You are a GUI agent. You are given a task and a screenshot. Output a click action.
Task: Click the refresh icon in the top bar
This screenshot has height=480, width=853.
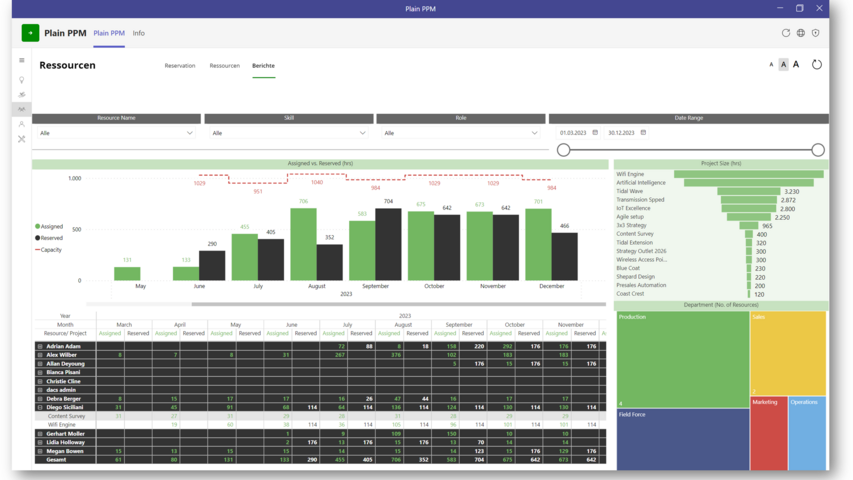[786, 33]
